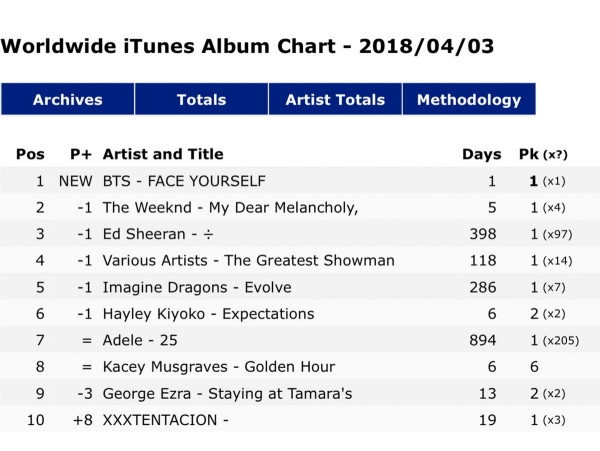Viewport: 600px width, 451px height.
Task: Click the Days column header
Action: click(x=481, y=155)
